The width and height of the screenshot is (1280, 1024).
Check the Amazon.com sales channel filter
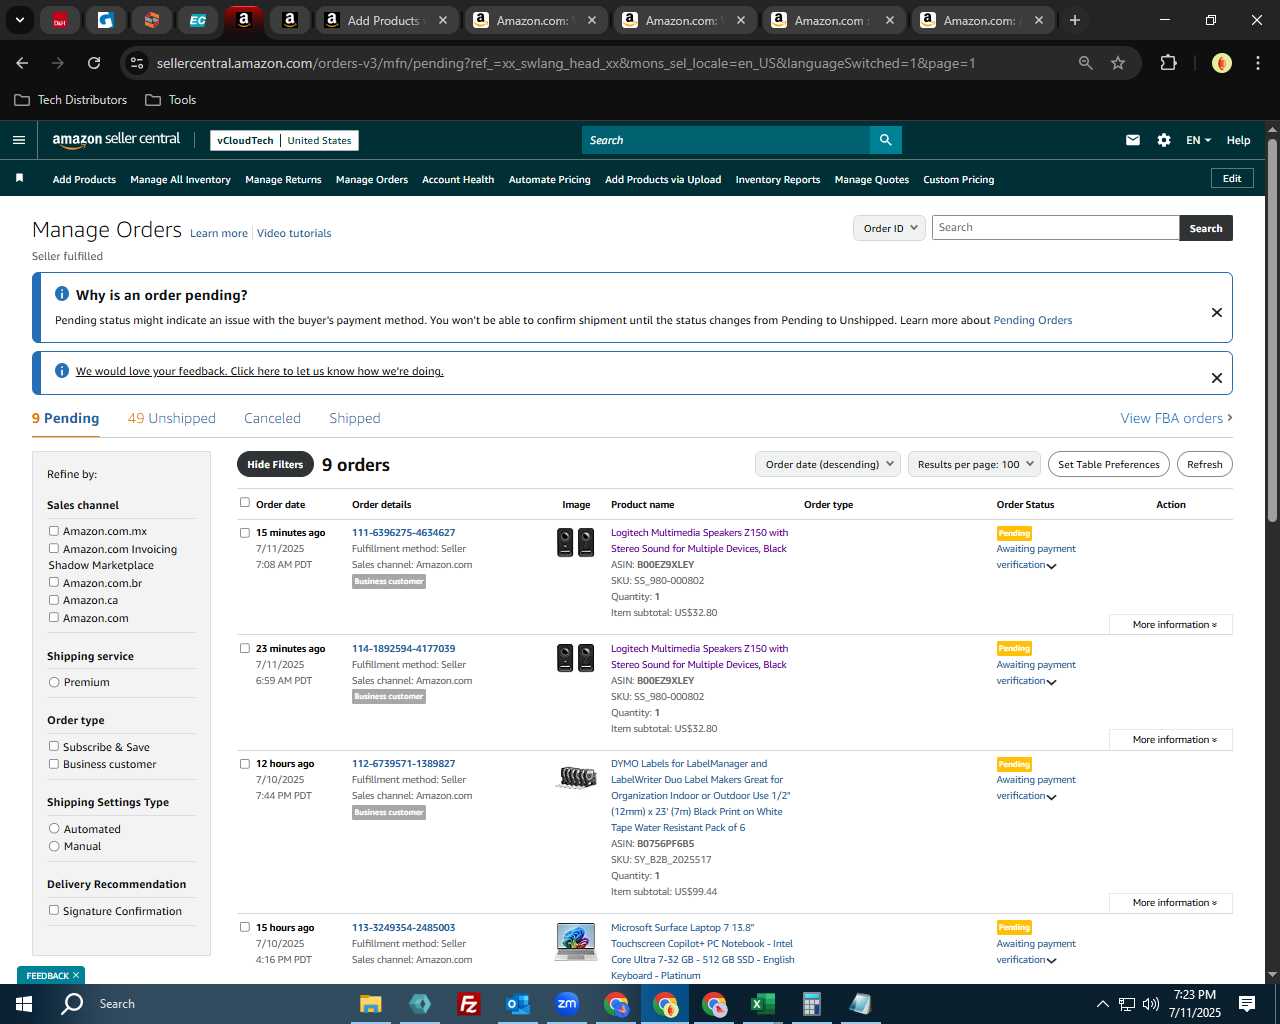click(x=54, y=617)
